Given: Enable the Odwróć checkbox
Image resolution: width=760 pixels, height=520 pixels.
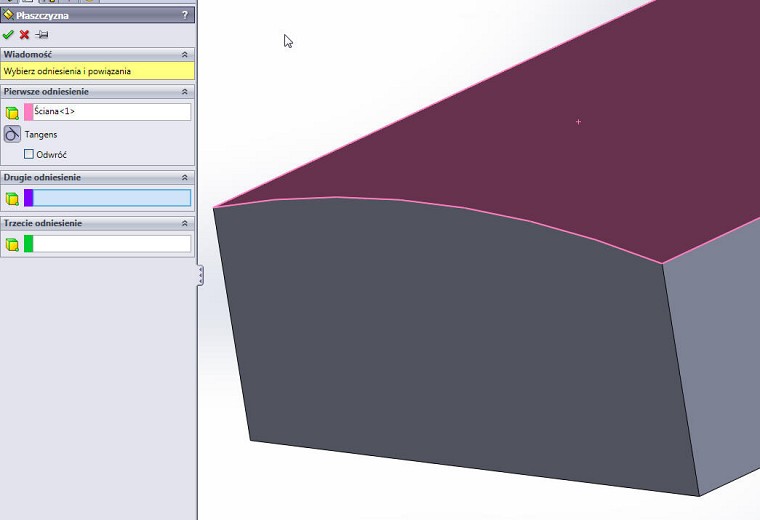Looking at the screenshot, I should point(29,154).
